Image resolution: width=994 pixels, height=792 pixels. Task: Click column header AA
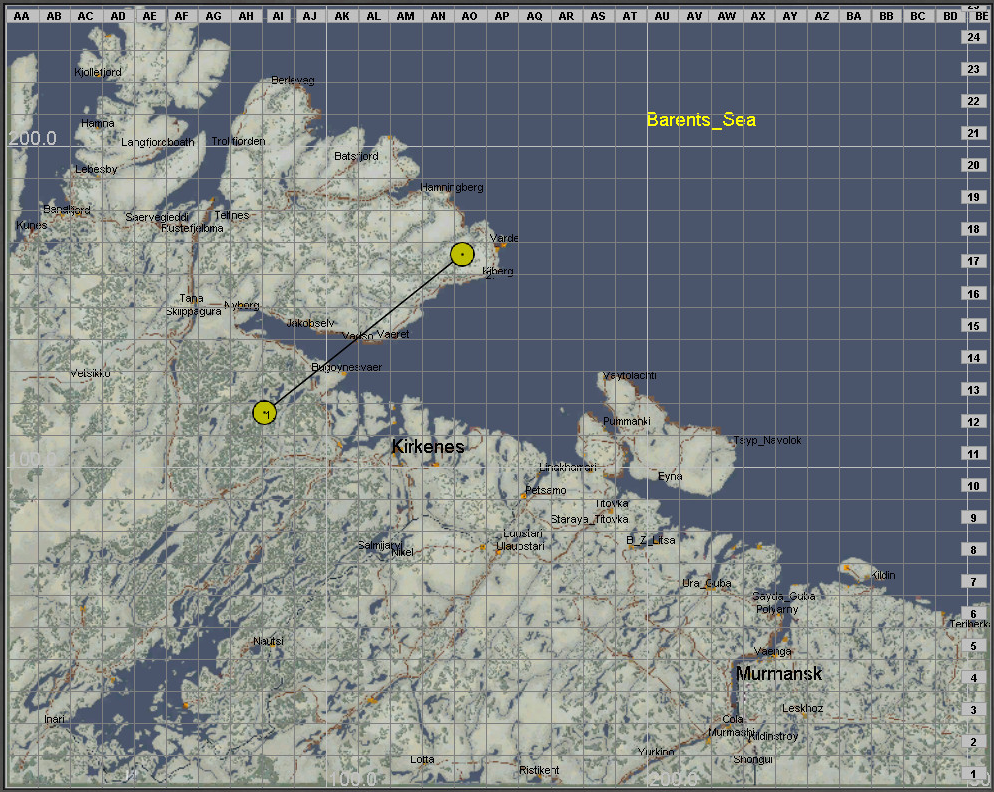(22, 16)
